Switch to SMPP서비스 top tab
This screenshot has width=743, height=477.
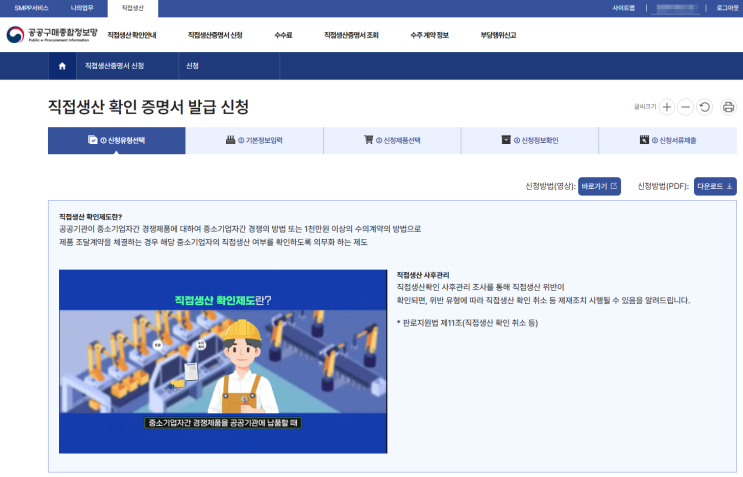(x=31, y=8)
